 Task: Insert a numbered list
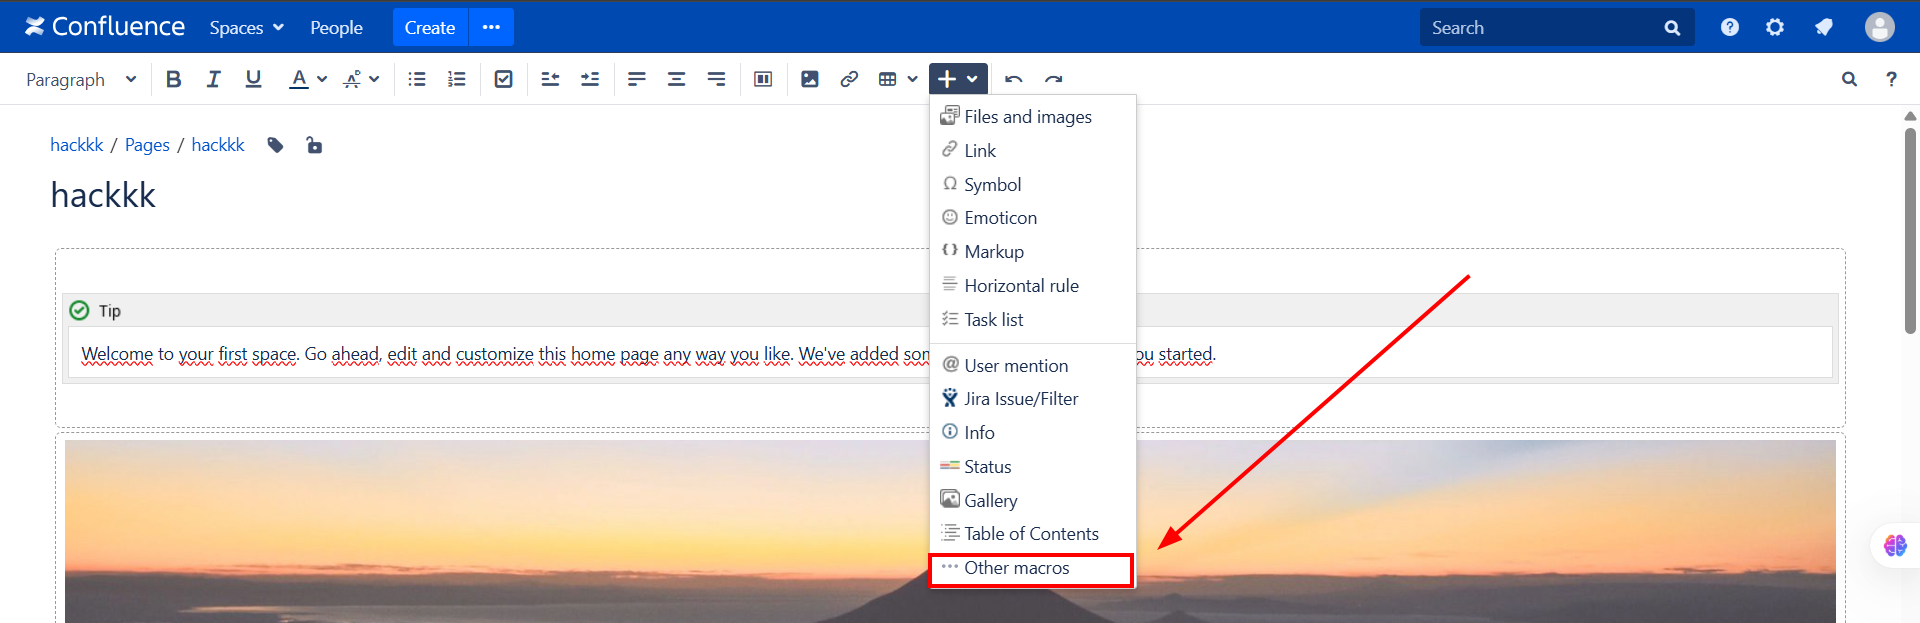pos(457,79)
